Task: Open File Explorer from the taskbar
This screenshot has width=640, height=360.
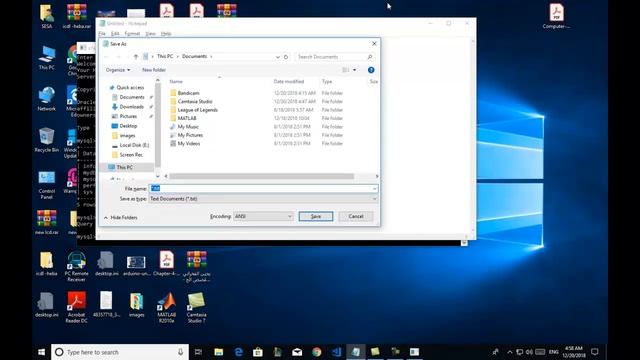Action: click(x=219, y=352)
